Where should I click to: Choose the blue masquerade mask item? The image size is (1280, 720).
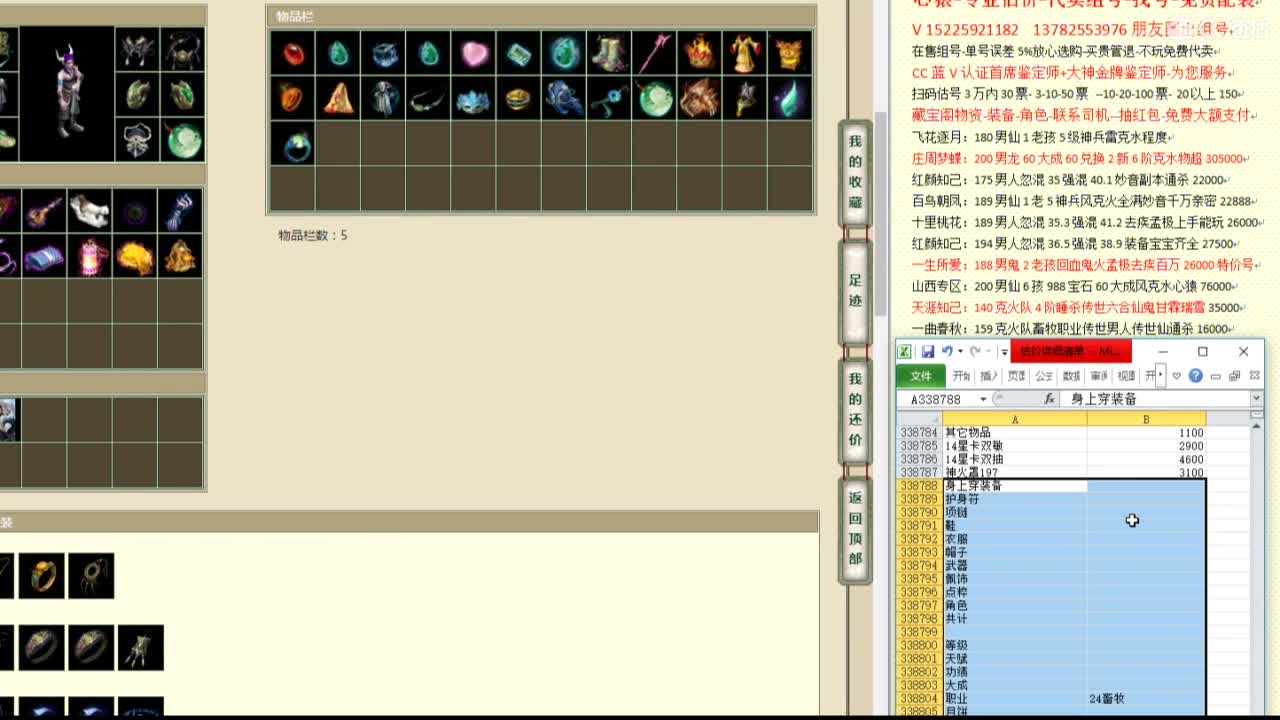(473, 98)
